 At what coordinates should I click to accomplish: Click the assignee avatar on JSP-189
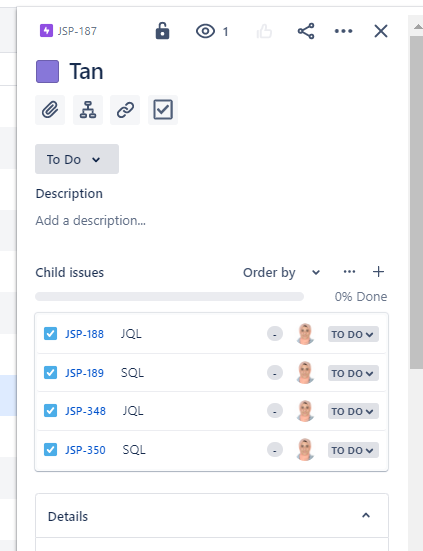coord(305,373)
